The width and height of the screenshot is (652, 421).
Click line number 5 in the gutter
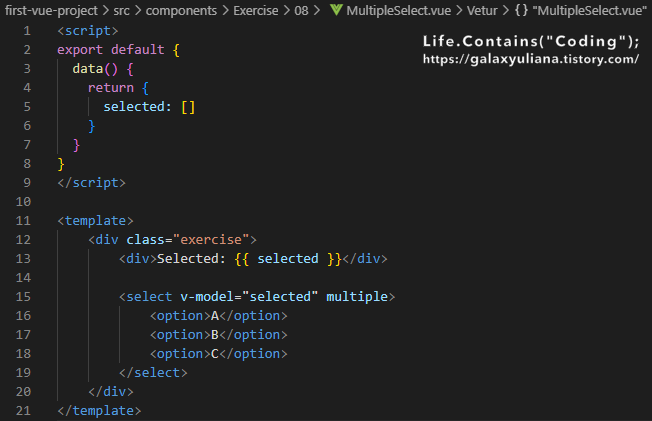click(27, 107)
